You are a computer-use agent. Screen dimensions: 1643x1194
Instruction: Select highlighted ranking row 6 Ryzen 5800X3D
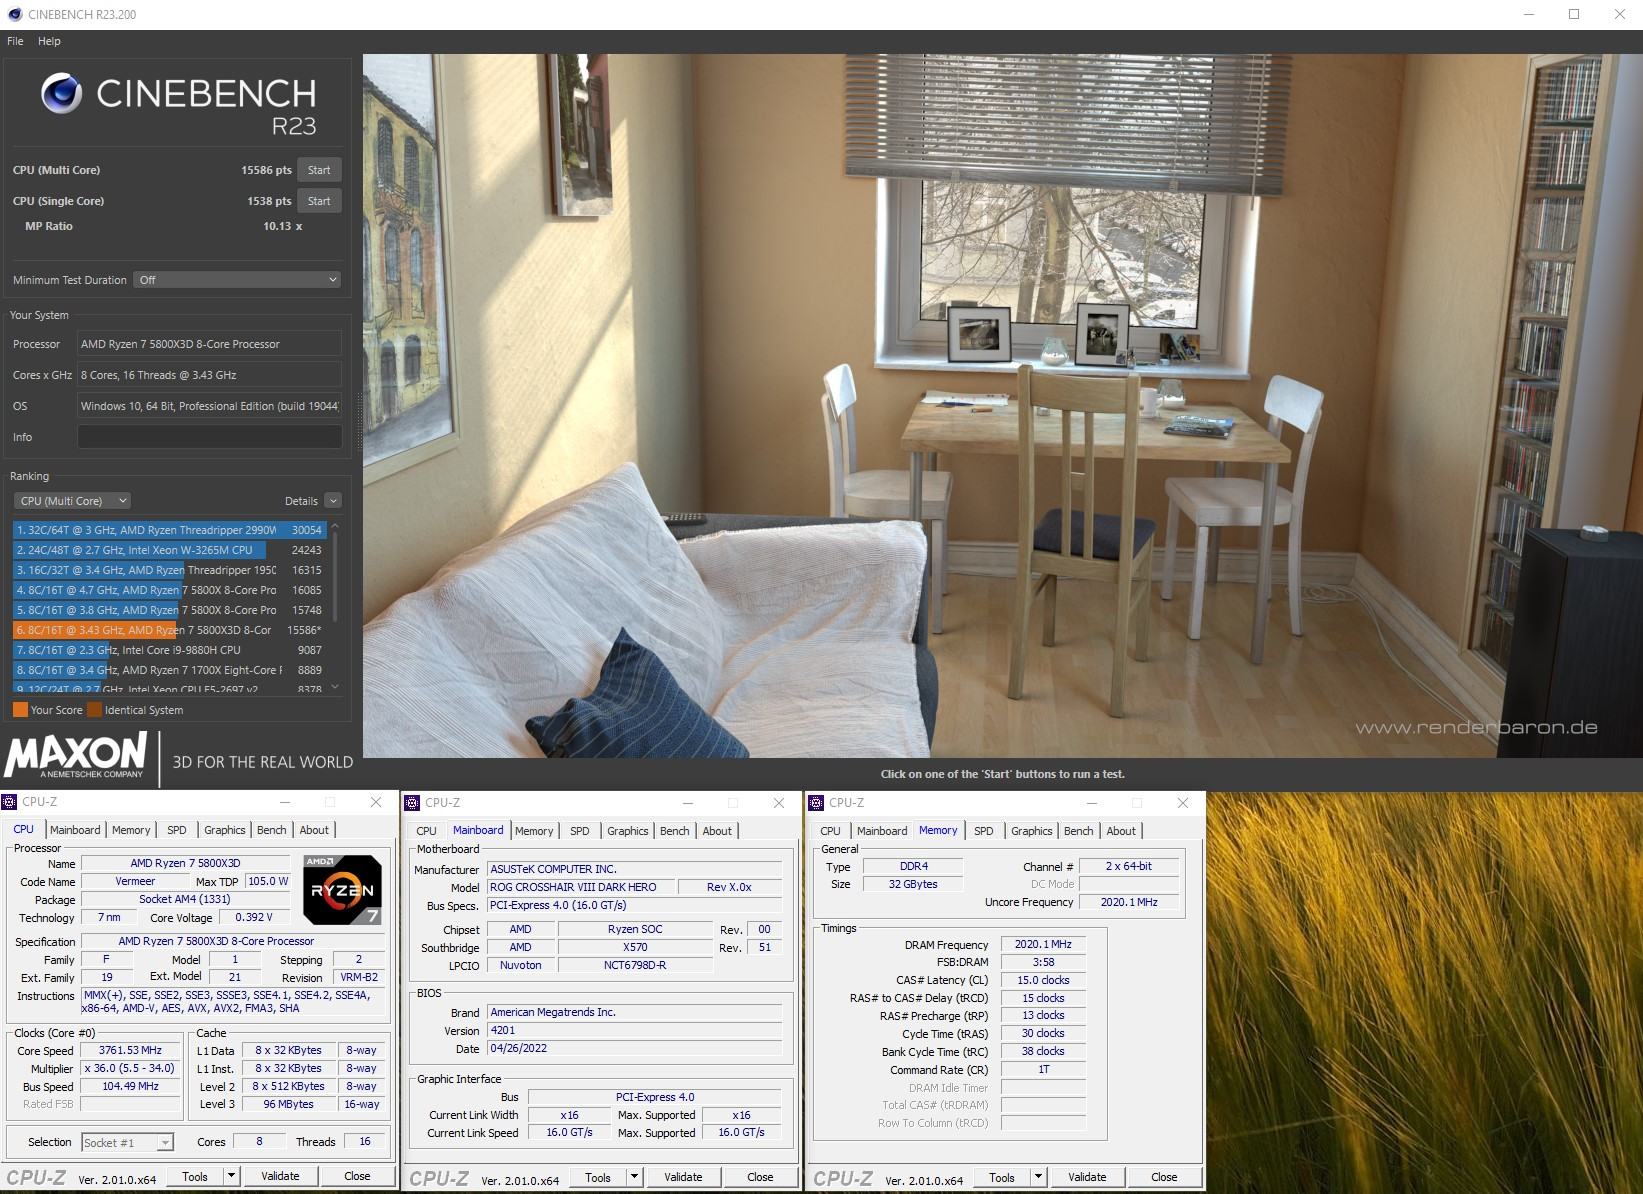pyautogui.click(x=169, y=630)
